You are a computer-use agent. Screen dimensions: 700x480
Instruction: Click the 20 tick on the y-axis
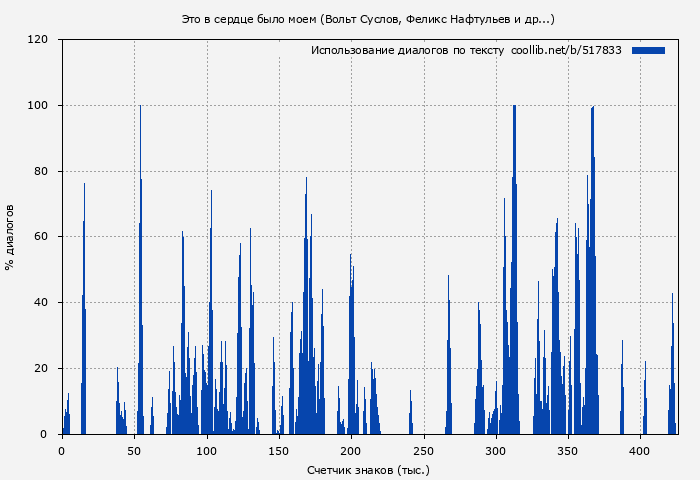[x=41, y=368]
